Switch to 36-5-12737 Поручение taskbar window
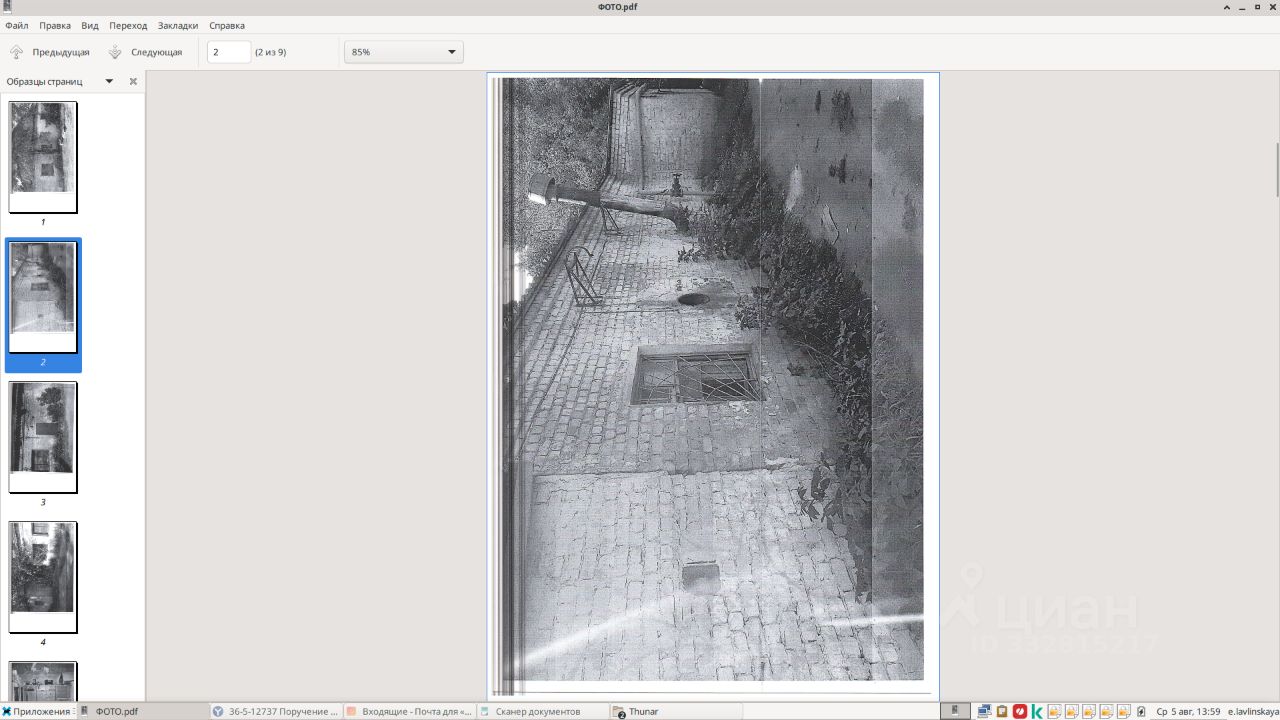Image resolution: width=1280 pixels, height=720 pixels. [x=276, y=711]
